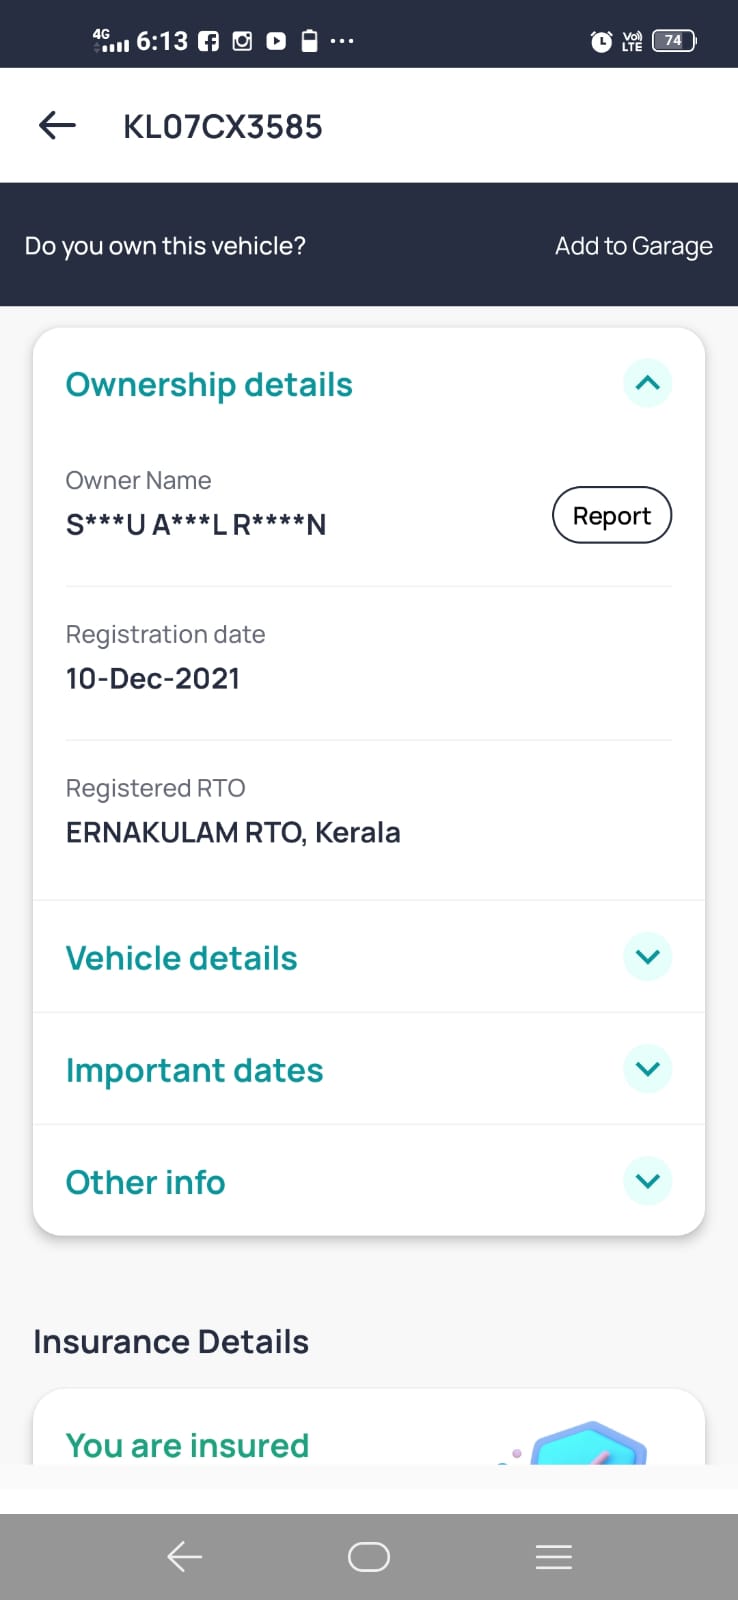Screen dimensions: 738x1600
Task: Tap the Ownership details heading
Action: click(209, 385)
